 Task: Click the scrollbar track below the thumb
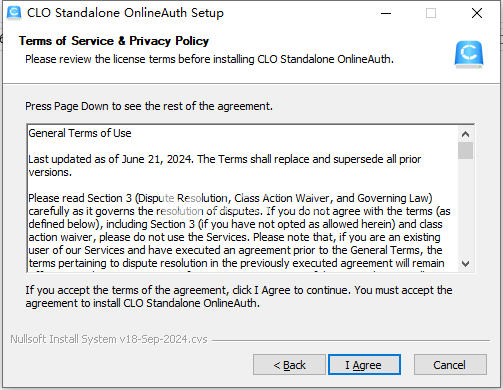[x=465, y=208]
